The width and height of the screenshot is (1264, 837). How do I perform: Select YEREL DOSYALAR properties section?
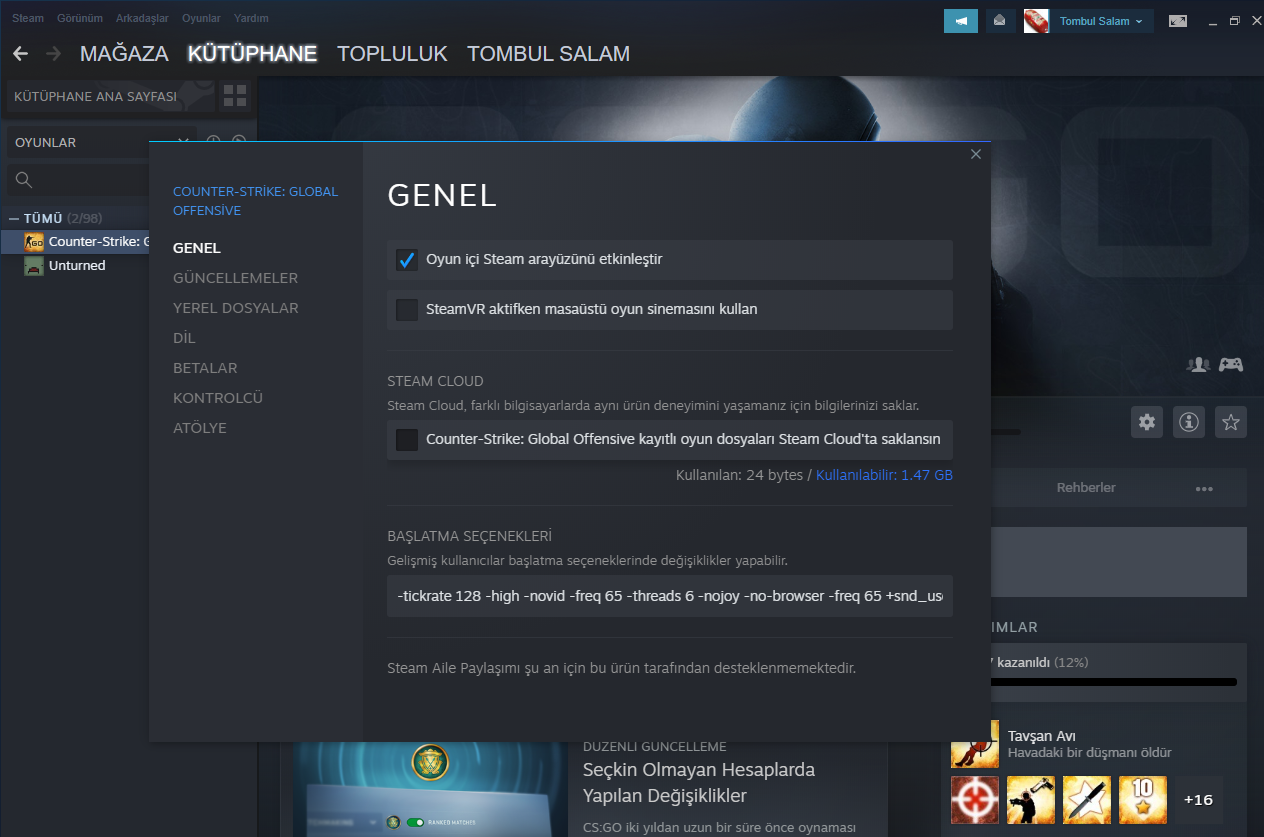coord(236,308)
